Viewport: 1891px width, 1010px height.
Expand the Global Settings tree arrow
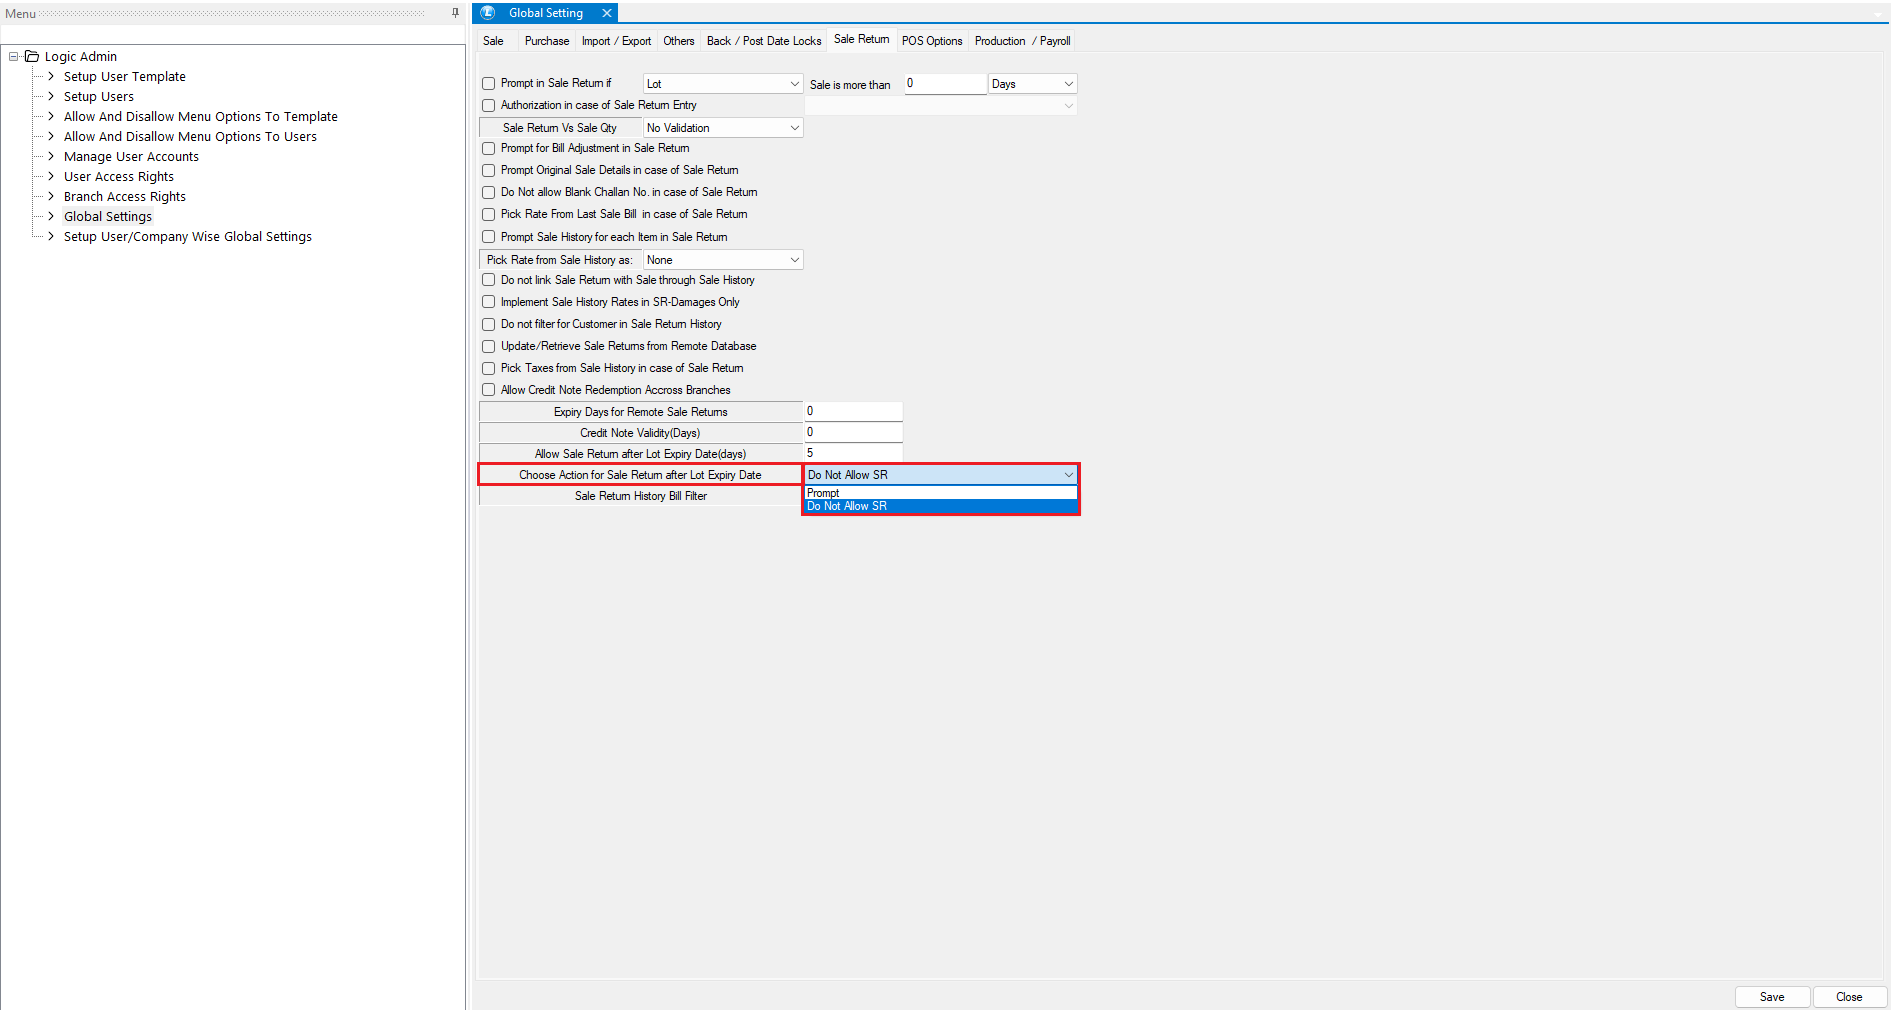click(51, 217)
